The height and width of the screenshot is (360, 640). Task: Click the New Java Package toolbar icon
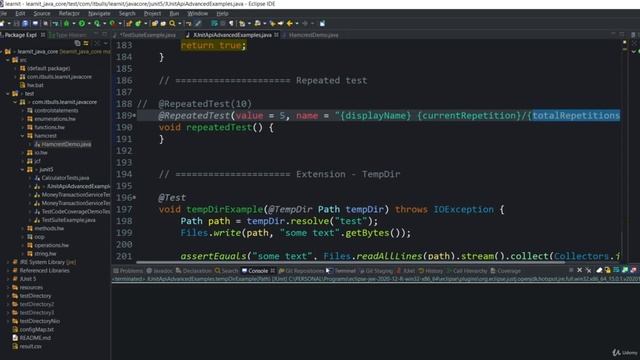129,23
